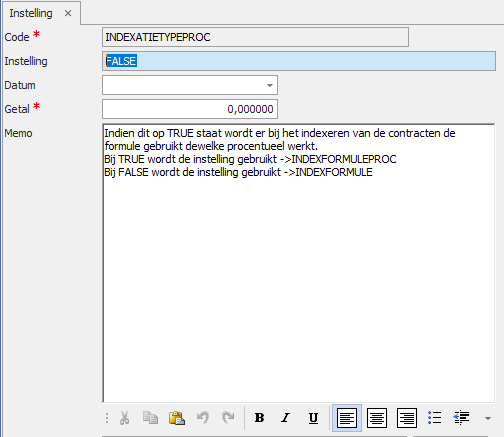The image size is (504, 437).
Task: Click the Undo arrow icon
Action: click(203, 418)
